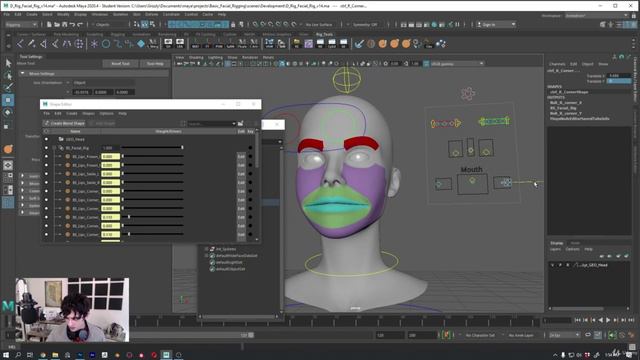640x360 pixels.
Task: Open the Skeleton menu
Action: click(x=120, y=14)
